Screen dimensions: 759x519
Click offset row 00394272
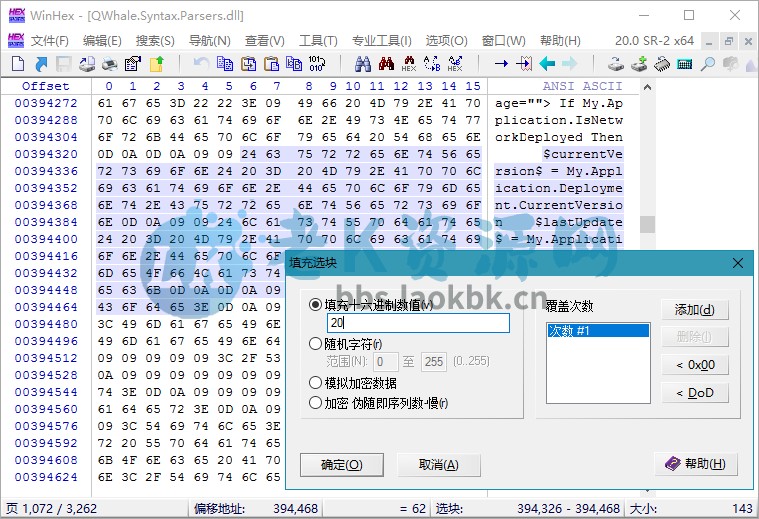click(46, 103)
